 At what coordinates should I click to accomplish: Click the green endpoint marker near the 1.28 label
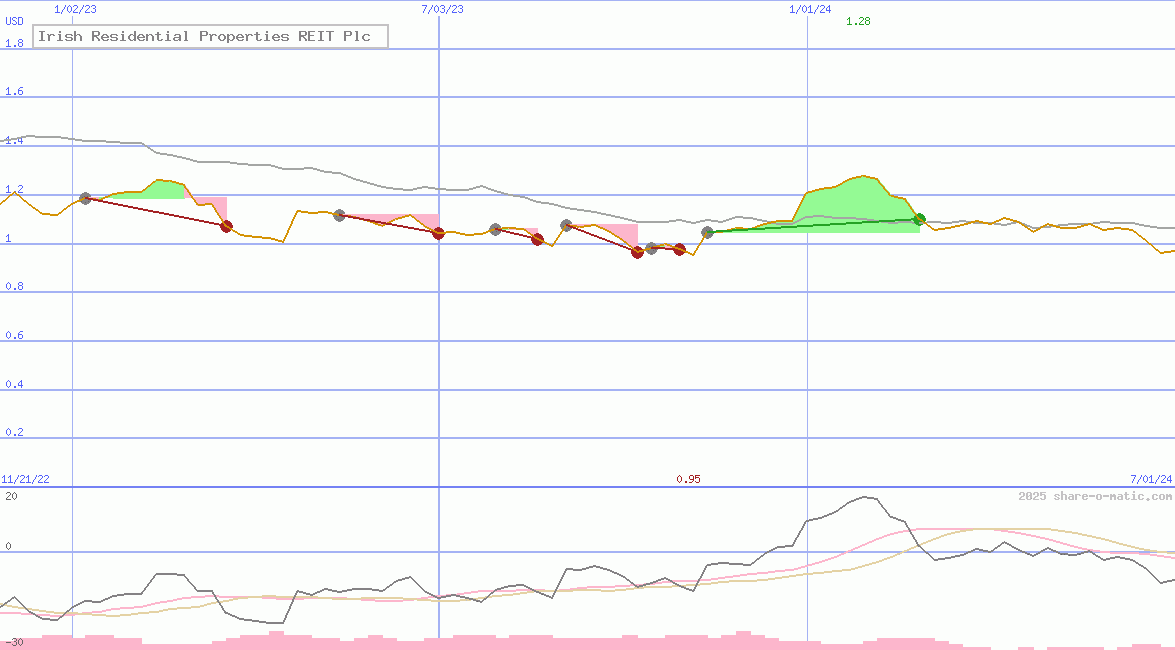point(920,218)
